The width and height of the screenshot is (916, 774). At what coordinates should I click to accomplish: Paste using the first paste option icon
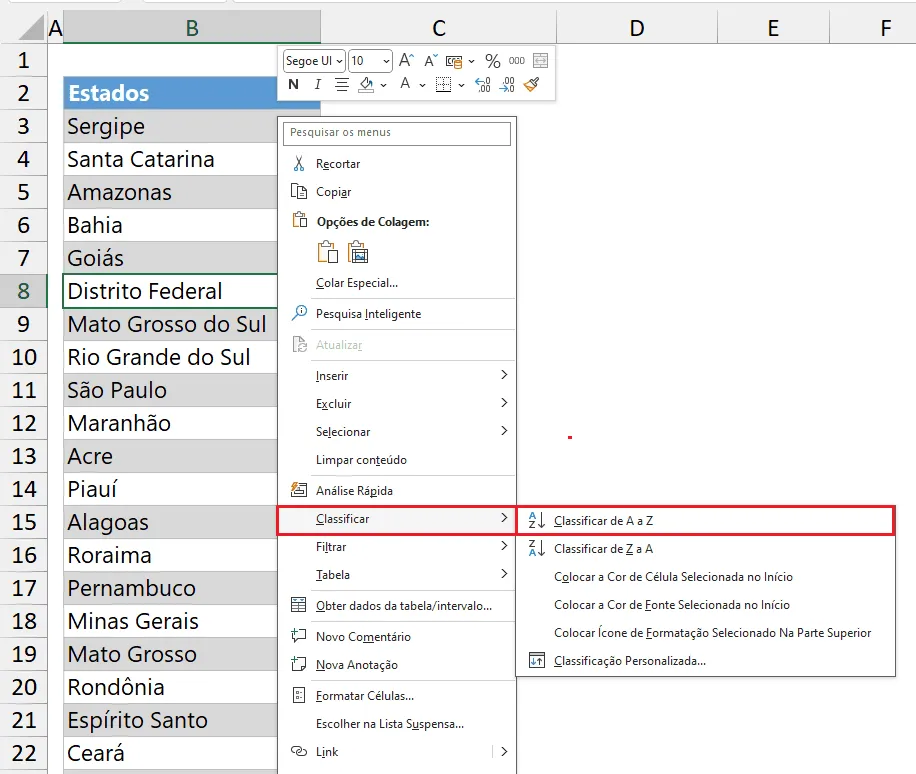pyautogui.click(x=328, y=252)
